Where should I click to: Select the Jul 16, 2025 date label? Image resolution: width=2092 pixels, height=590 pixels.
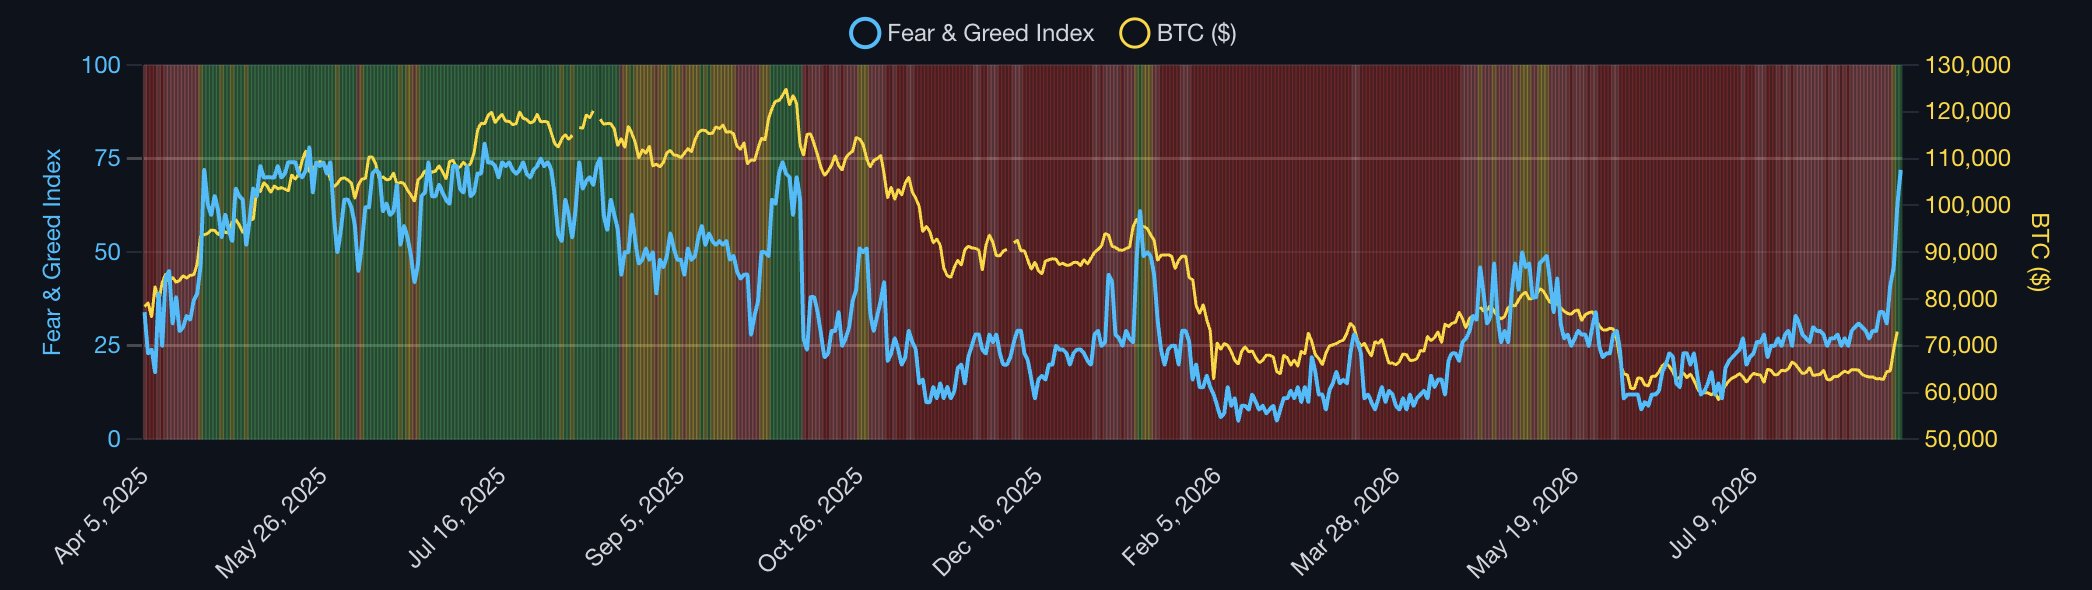pyautogui.click(x=457, y=516)
